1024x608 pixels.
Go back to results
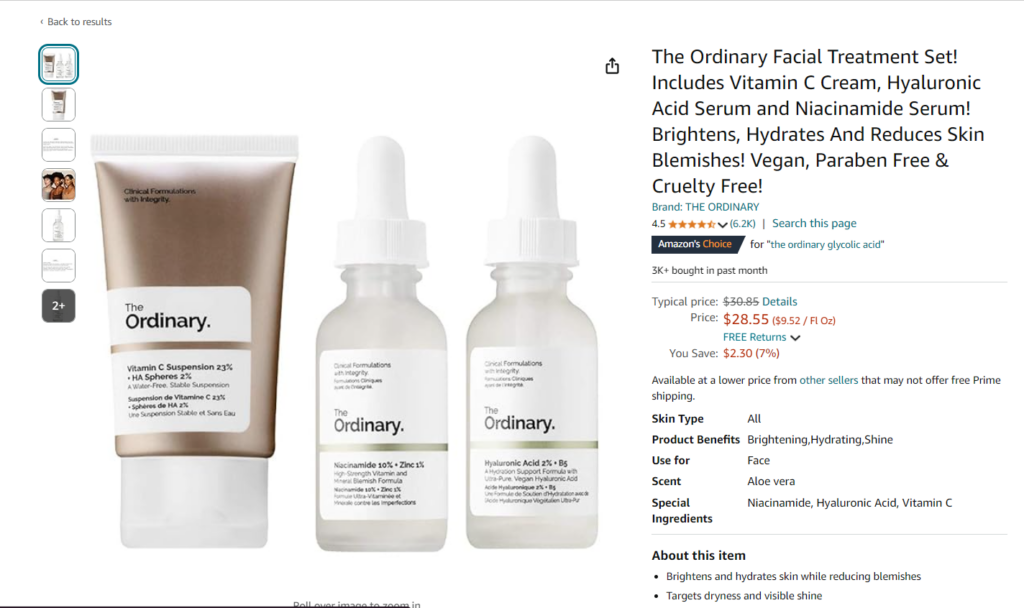tap(76, 22)
